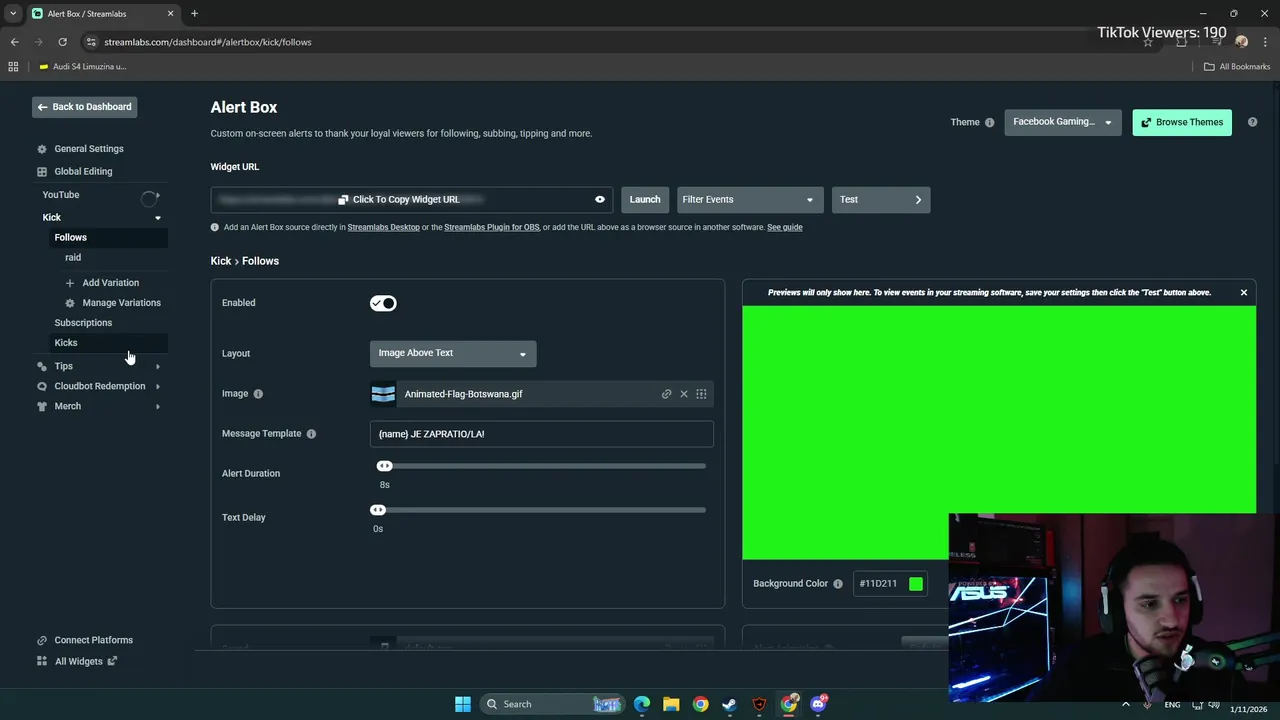1280x720 pixels.
Task: Click the Launch button
Action: pos(645,200)
